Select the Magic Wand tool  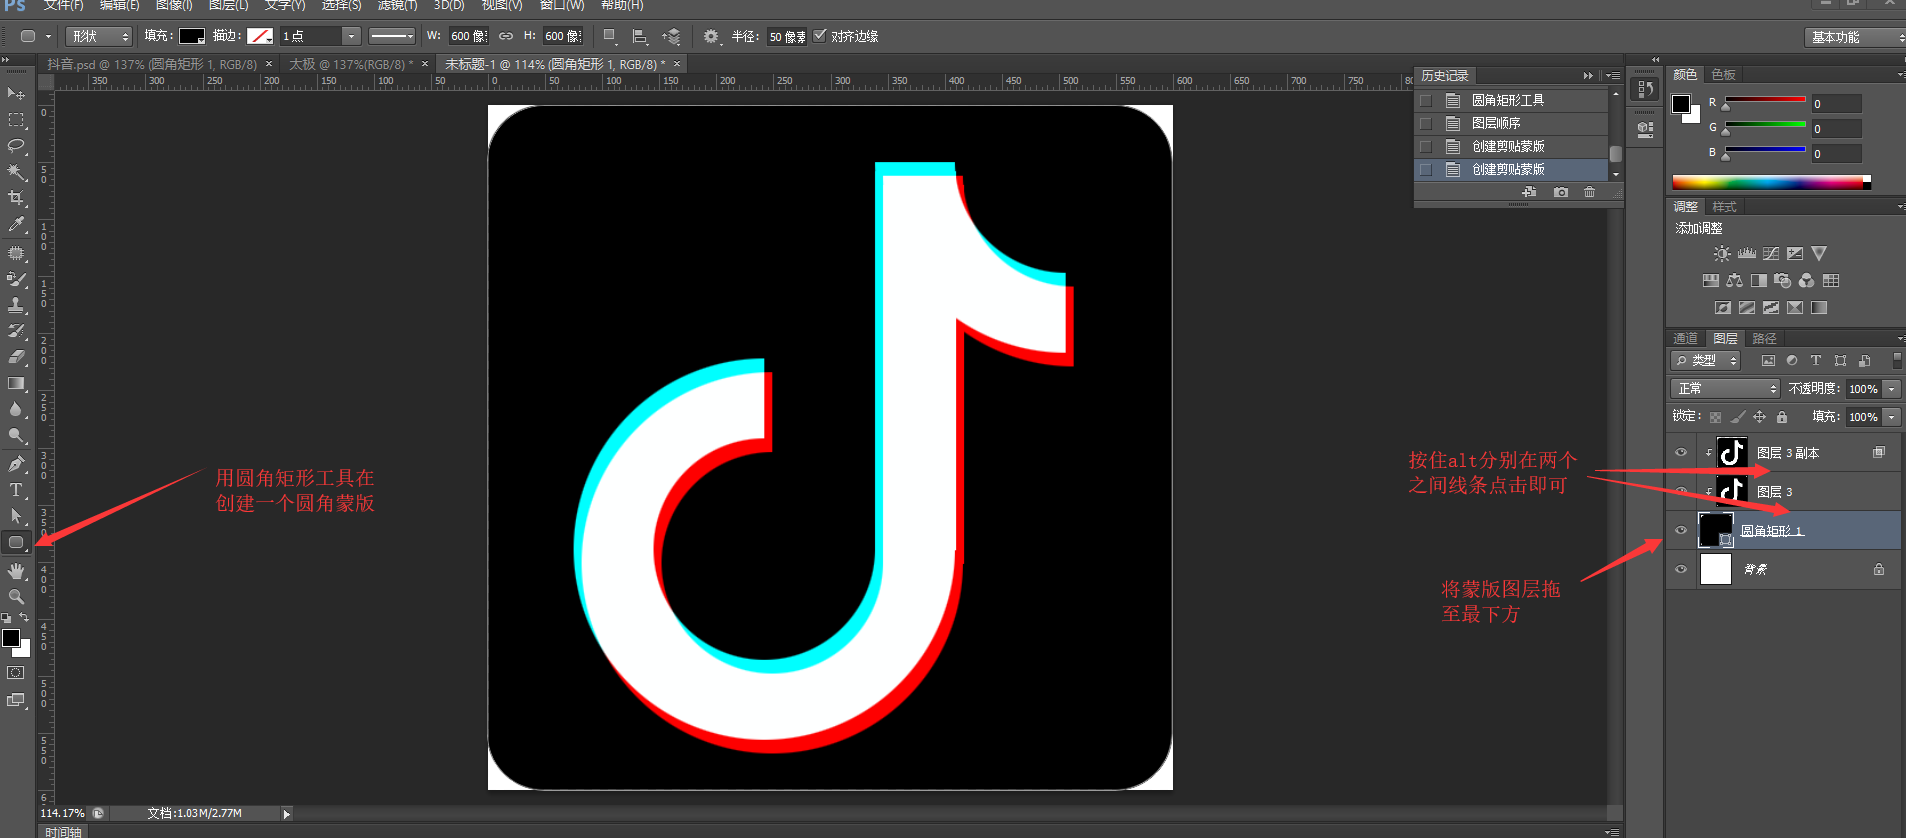tap(16, 172)
